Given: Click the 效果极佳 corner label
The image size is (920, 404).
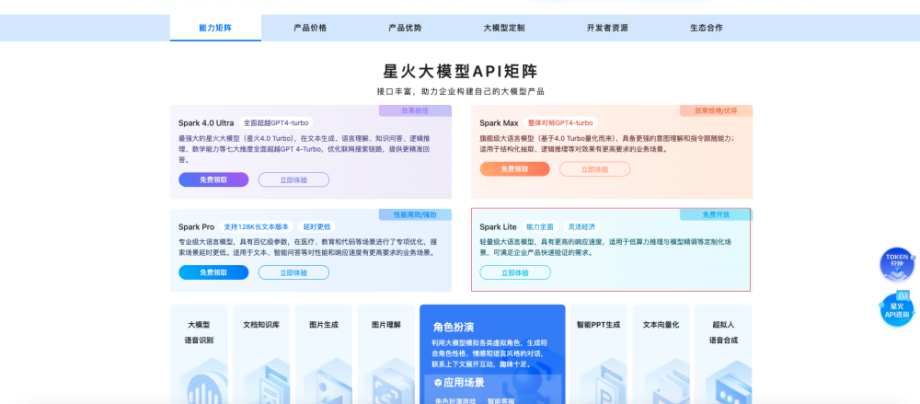Looking at the screenshot, I should 415,111.
